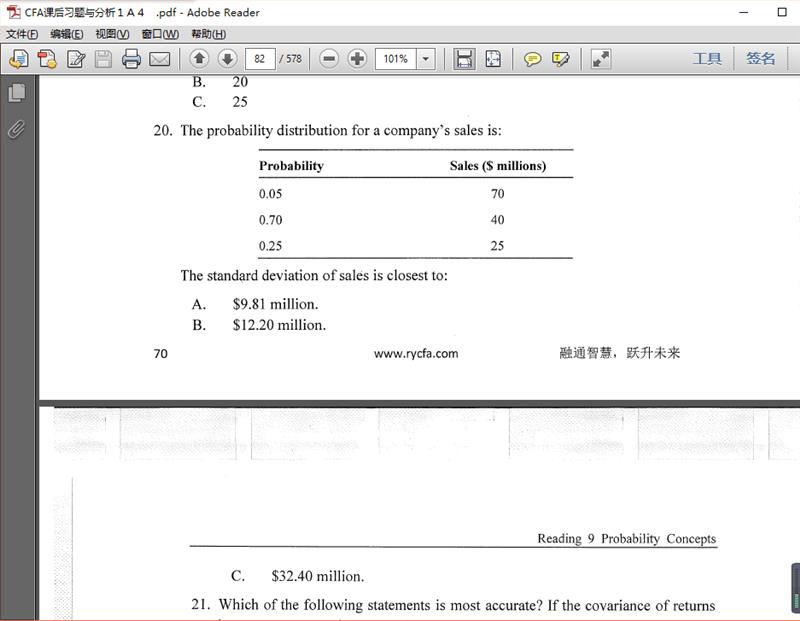800x621 pixels.
Task: Click the vertical scrollbar thumb at right edge
Action: [795, 588]
